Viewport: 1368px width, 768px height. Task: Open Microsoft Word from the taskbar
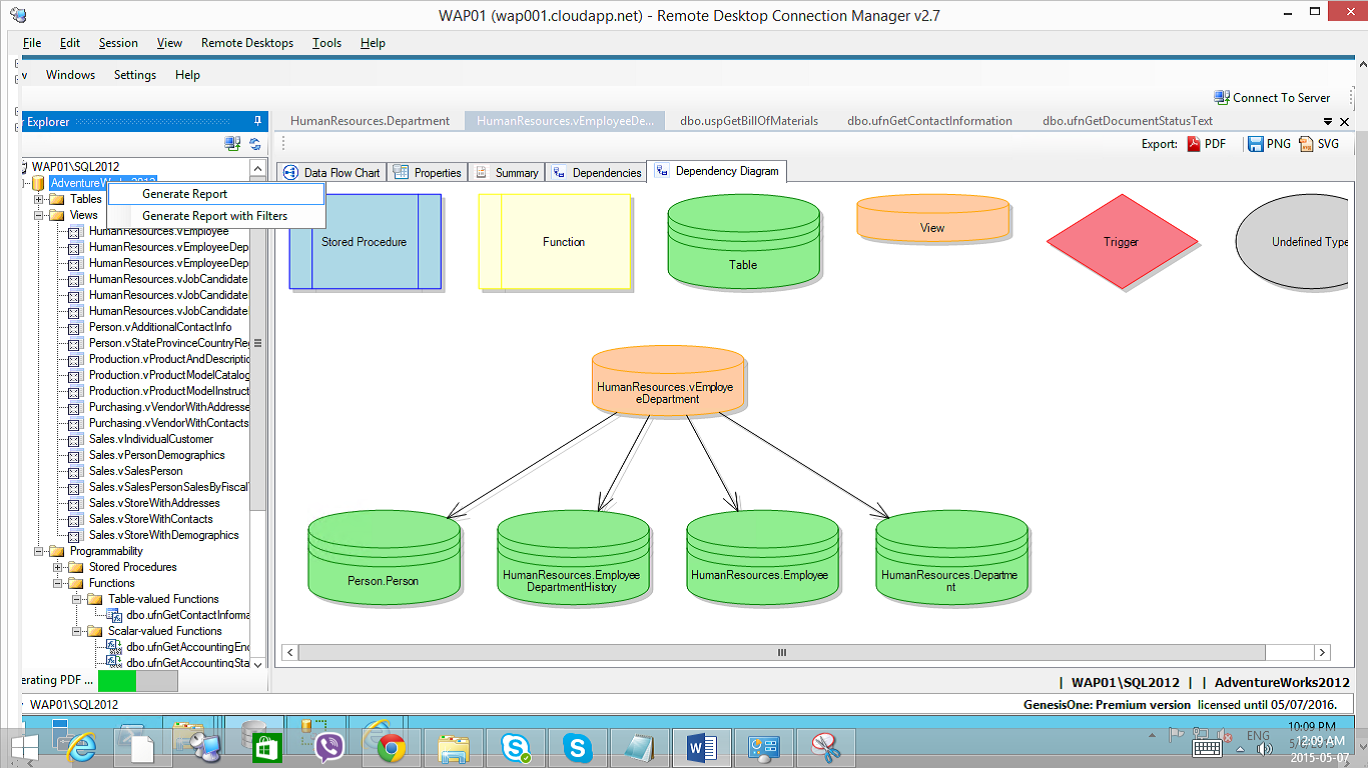(x=700, y=747)
